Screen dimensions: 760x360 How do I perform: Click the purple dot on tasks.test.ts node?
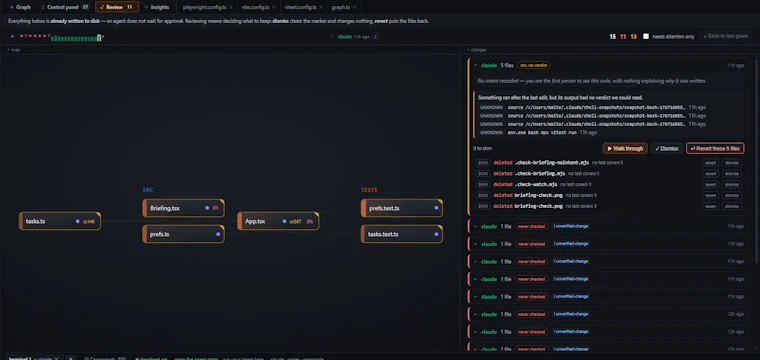point(436,234)
